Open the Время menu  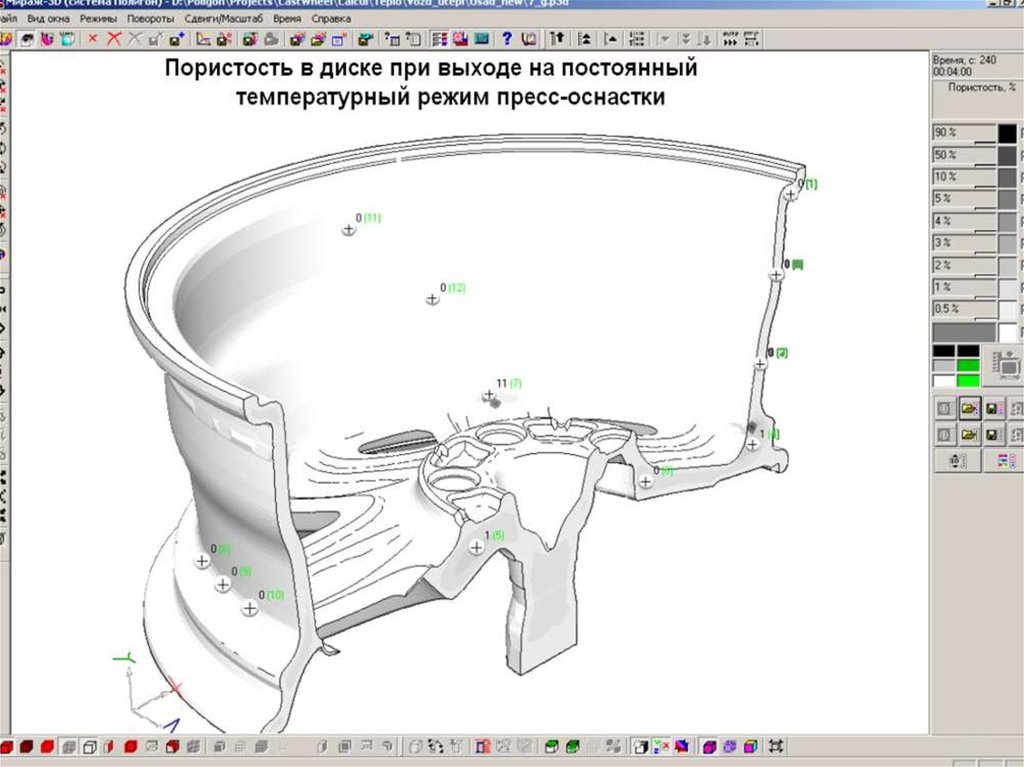pyautogui.click(x=286, y=19)
